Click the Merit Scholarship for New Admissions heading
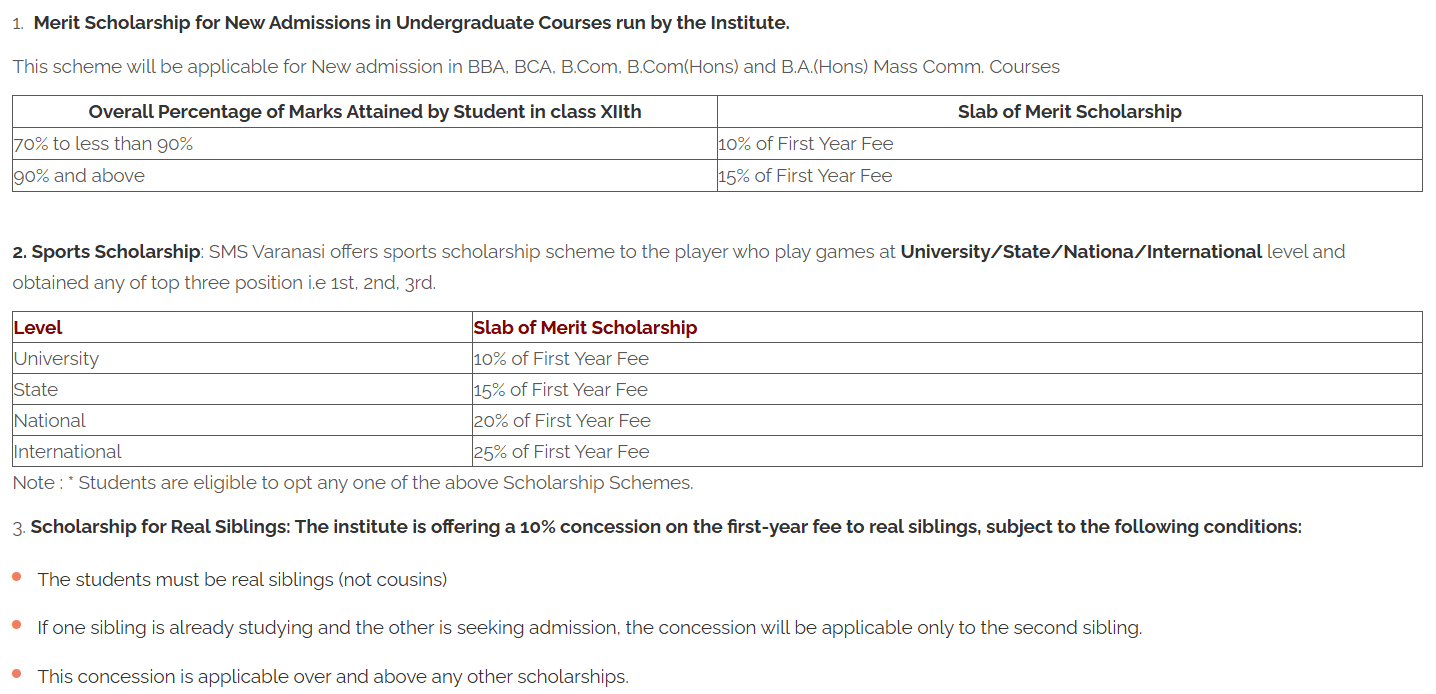The image size is (1436, 694). 411,22
